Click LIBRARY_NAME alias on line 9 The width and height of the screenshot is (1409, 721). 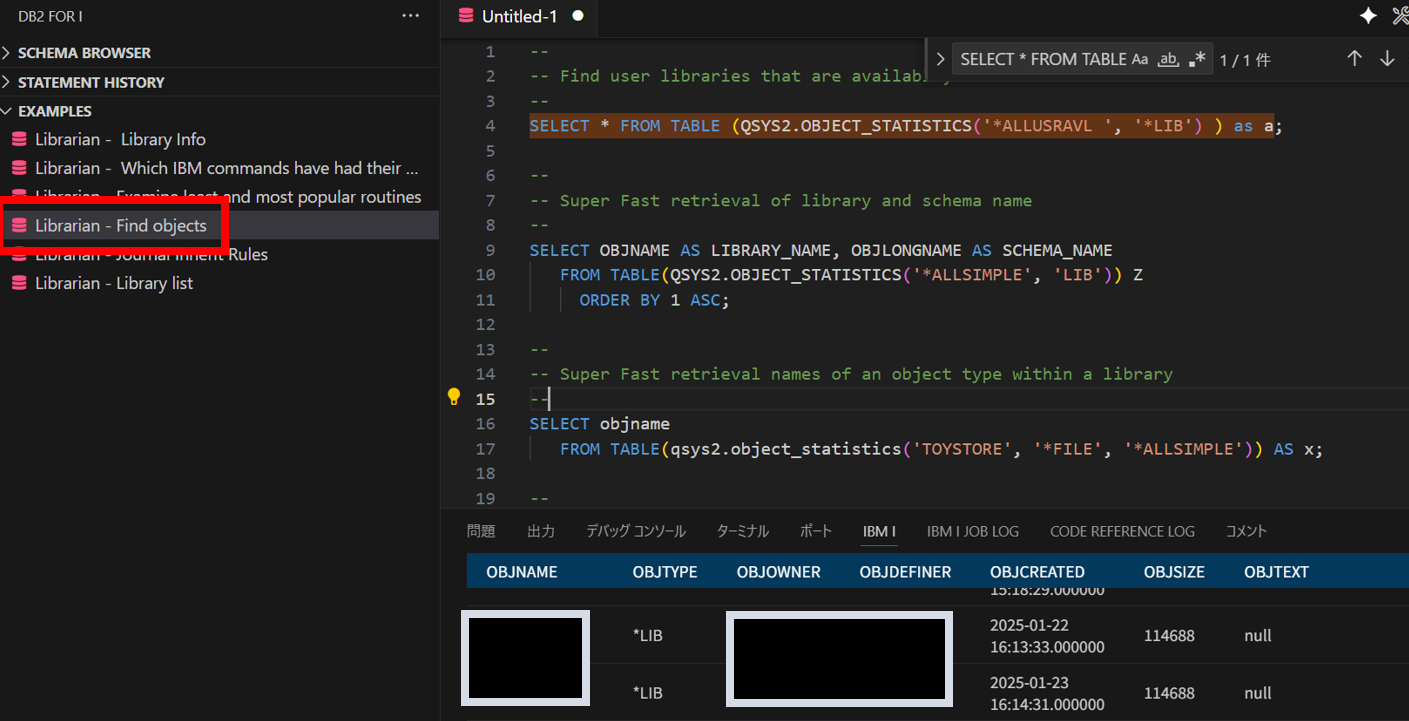click(770, 250)
